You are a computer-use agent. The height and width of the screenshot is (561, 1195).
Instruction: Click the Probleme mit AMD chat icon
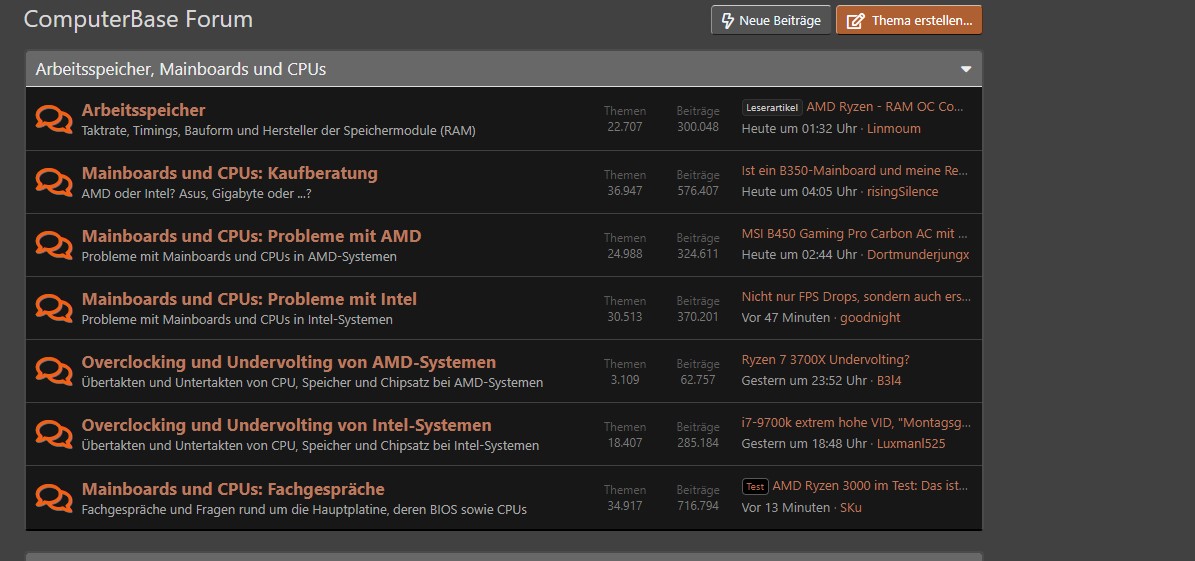click(x=53, y=245)
